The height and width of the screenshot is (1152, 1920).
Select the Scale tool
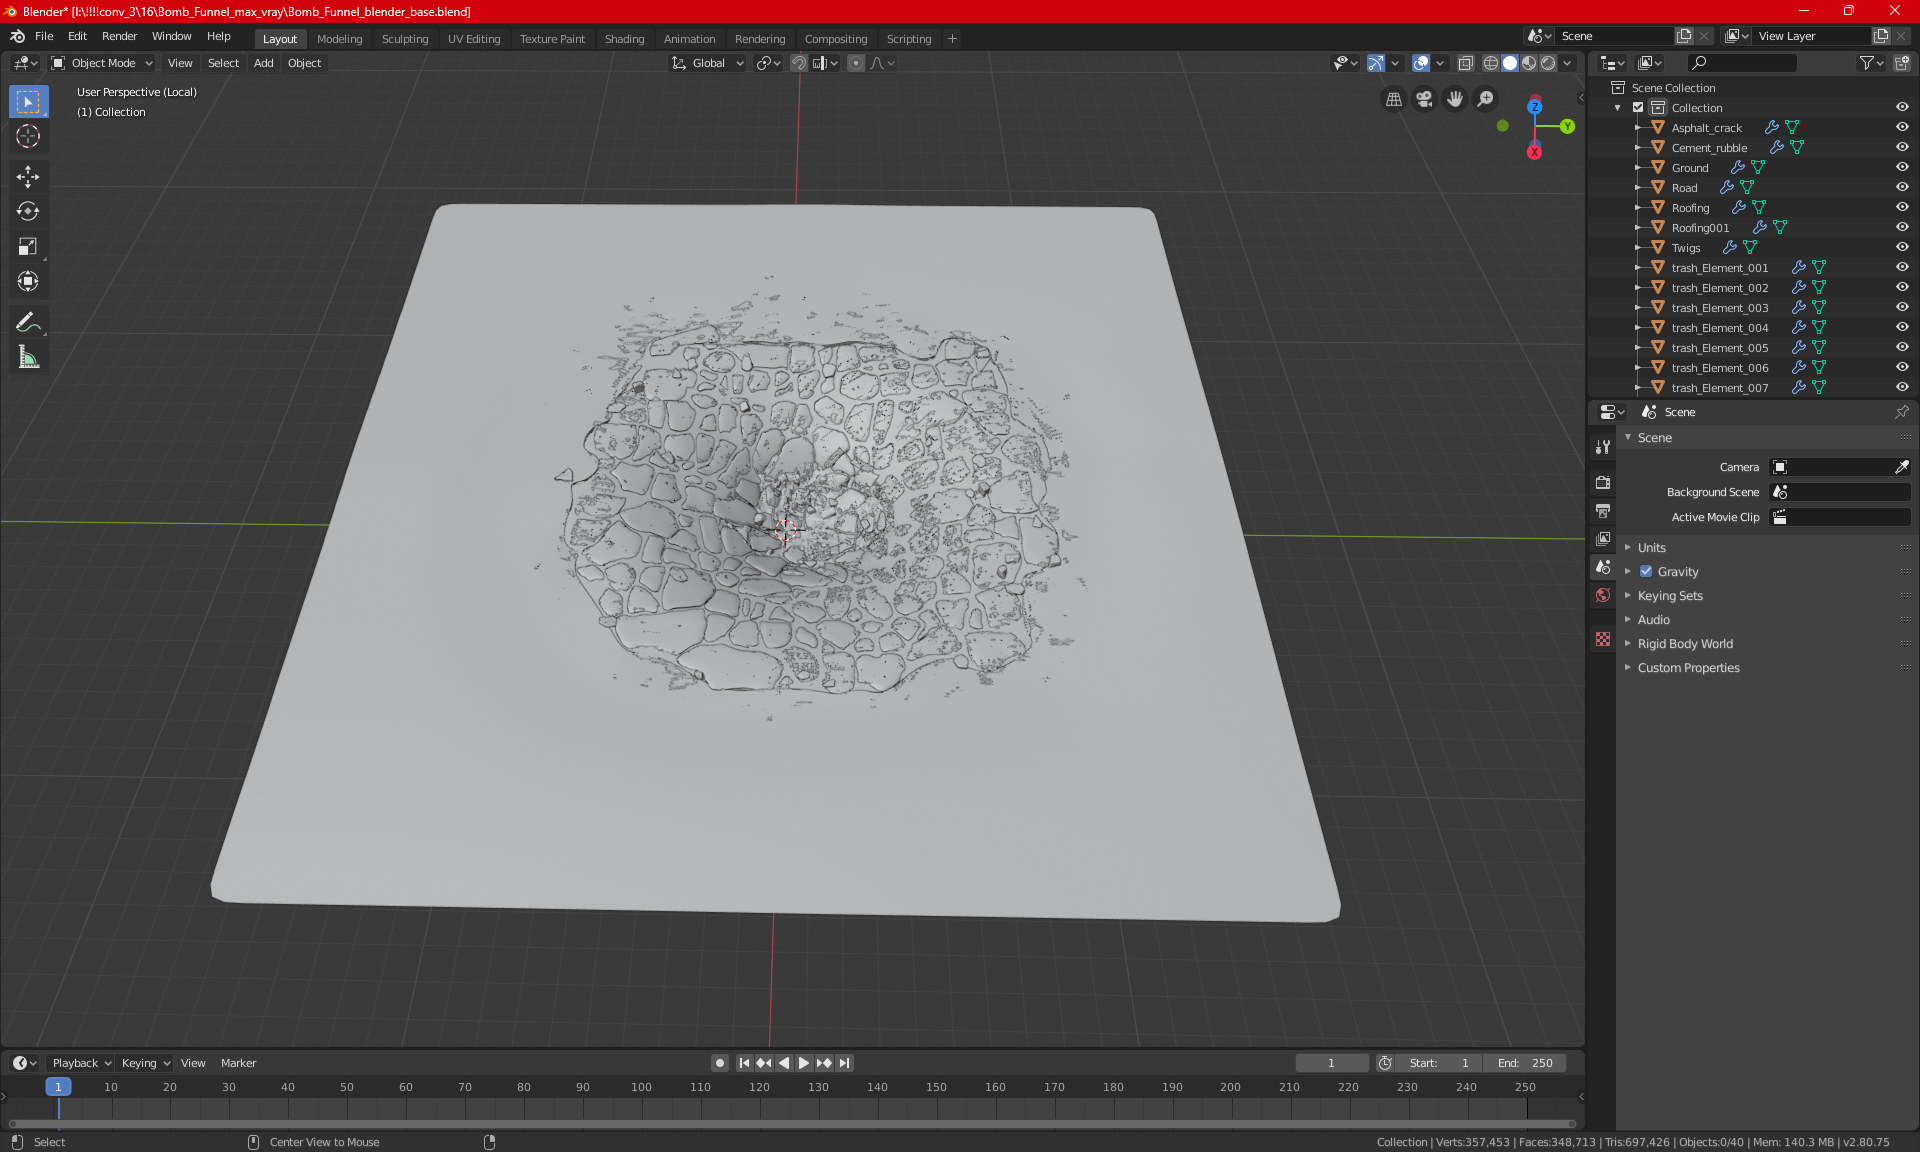(28, 247)
